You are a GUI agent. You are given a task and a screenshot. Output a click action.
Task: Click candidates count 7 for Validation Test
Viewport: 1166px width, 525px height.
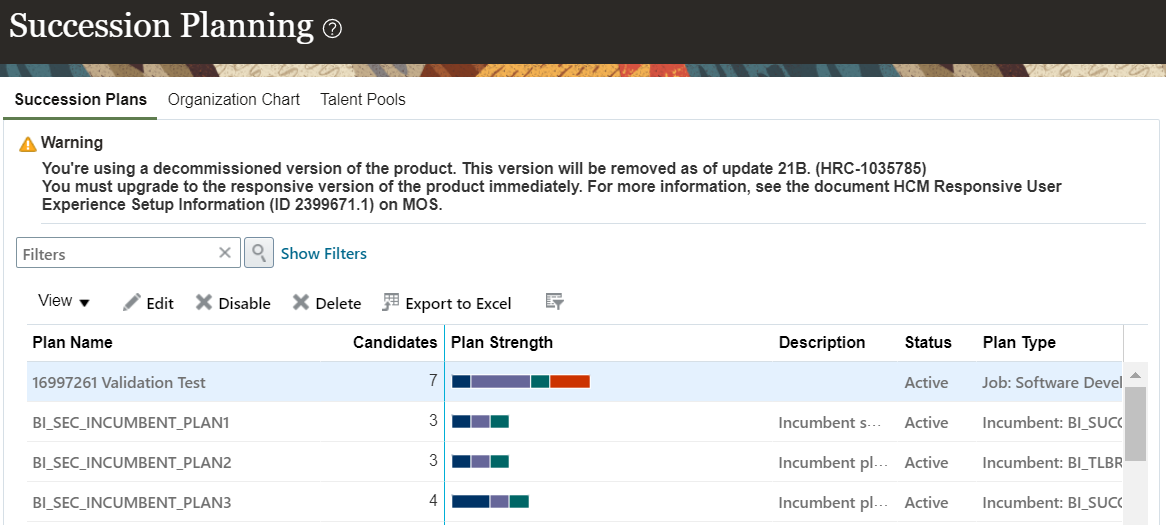point(433,381)
